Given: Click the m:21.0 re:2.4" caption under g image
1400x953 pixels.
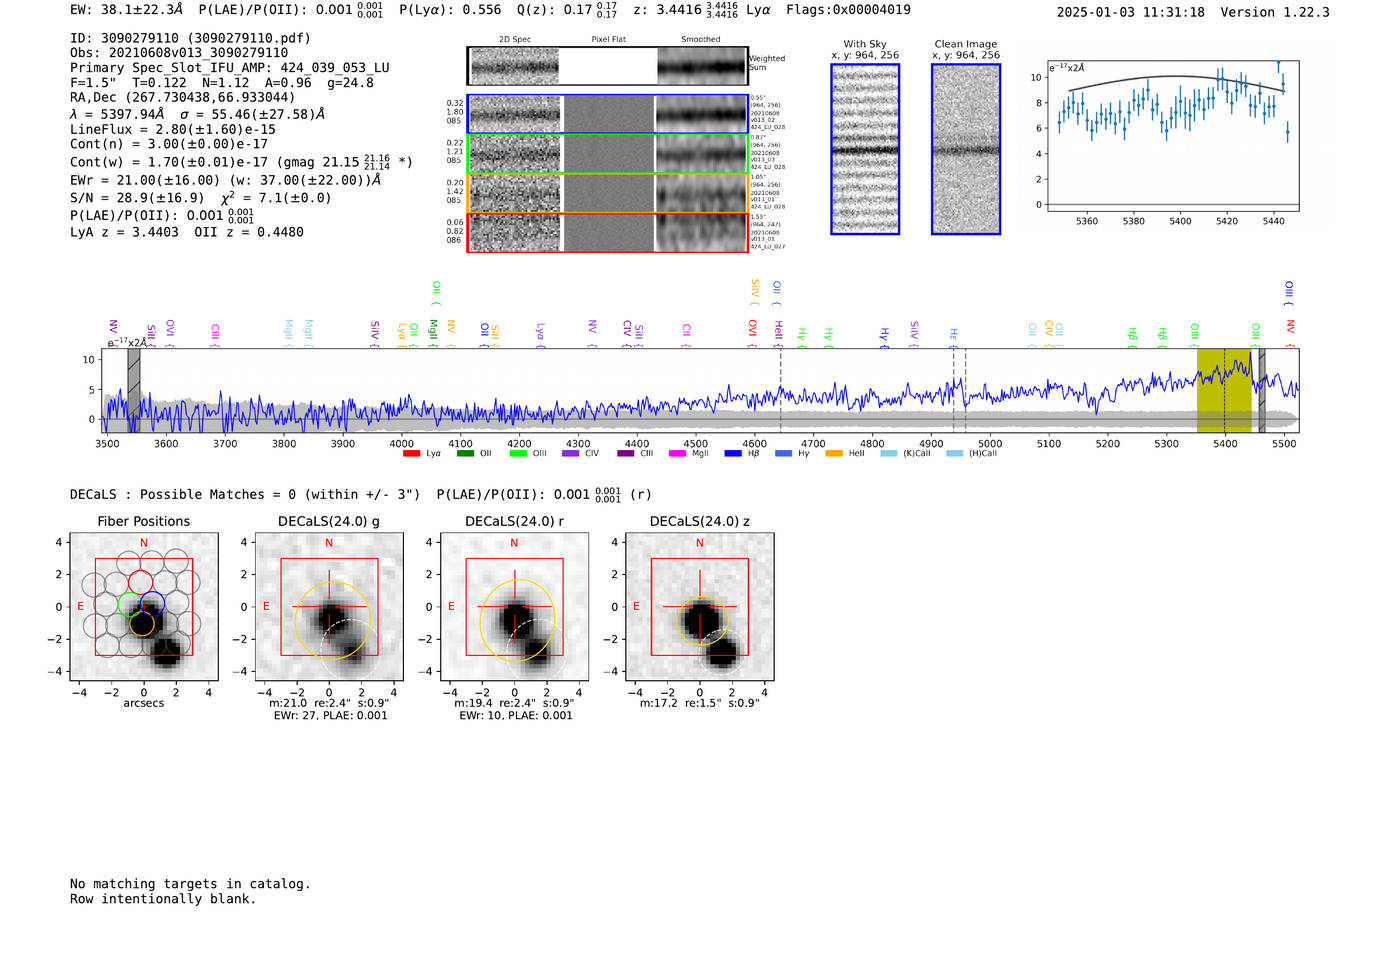Looking at the screenshot, I should (x=330, y=703).
